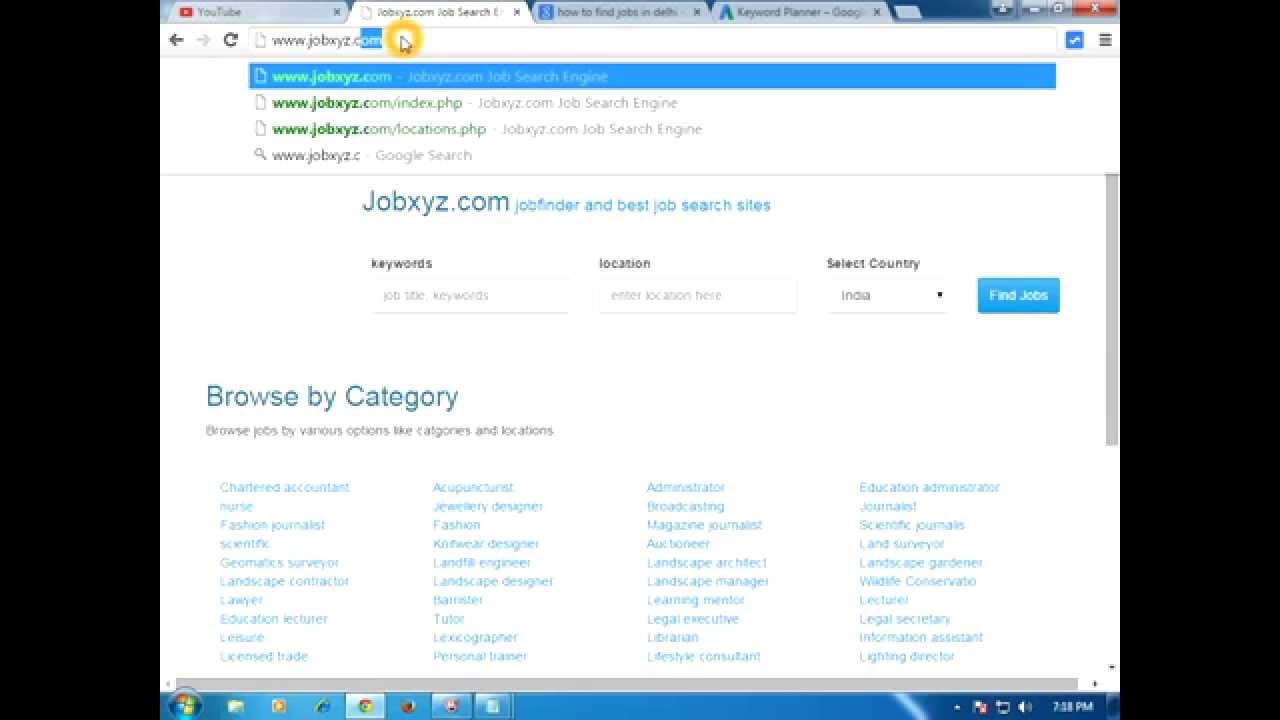
Task: Browse Land surveyor jobs
Action: 902,544
